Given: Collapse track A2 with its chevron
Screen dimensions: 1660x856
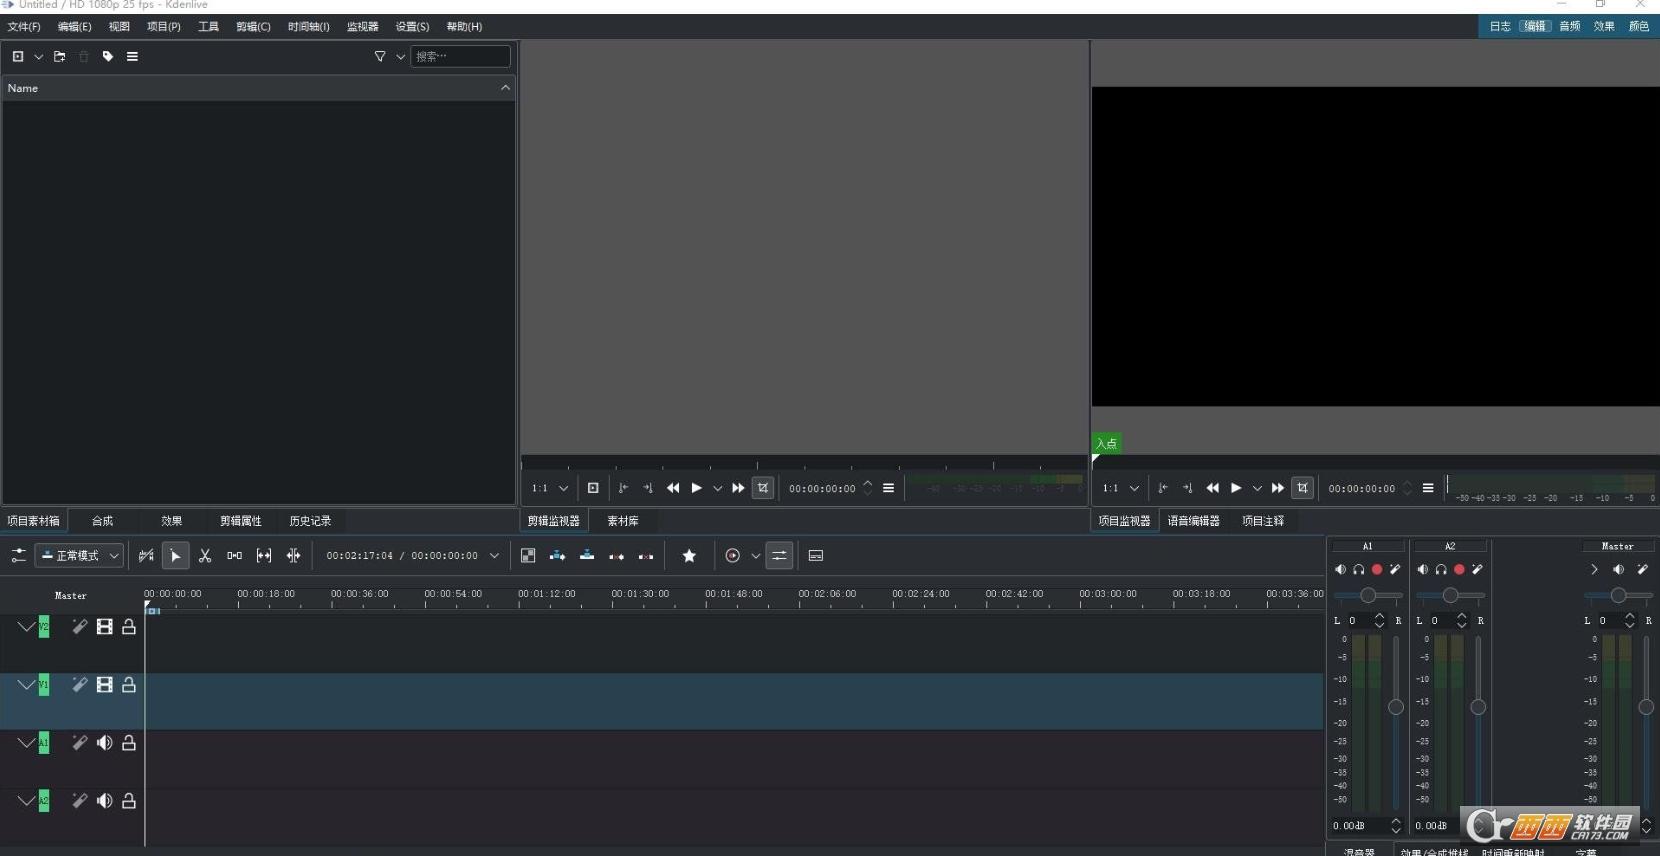Looking at the screenshot, I should pos(26,801).
